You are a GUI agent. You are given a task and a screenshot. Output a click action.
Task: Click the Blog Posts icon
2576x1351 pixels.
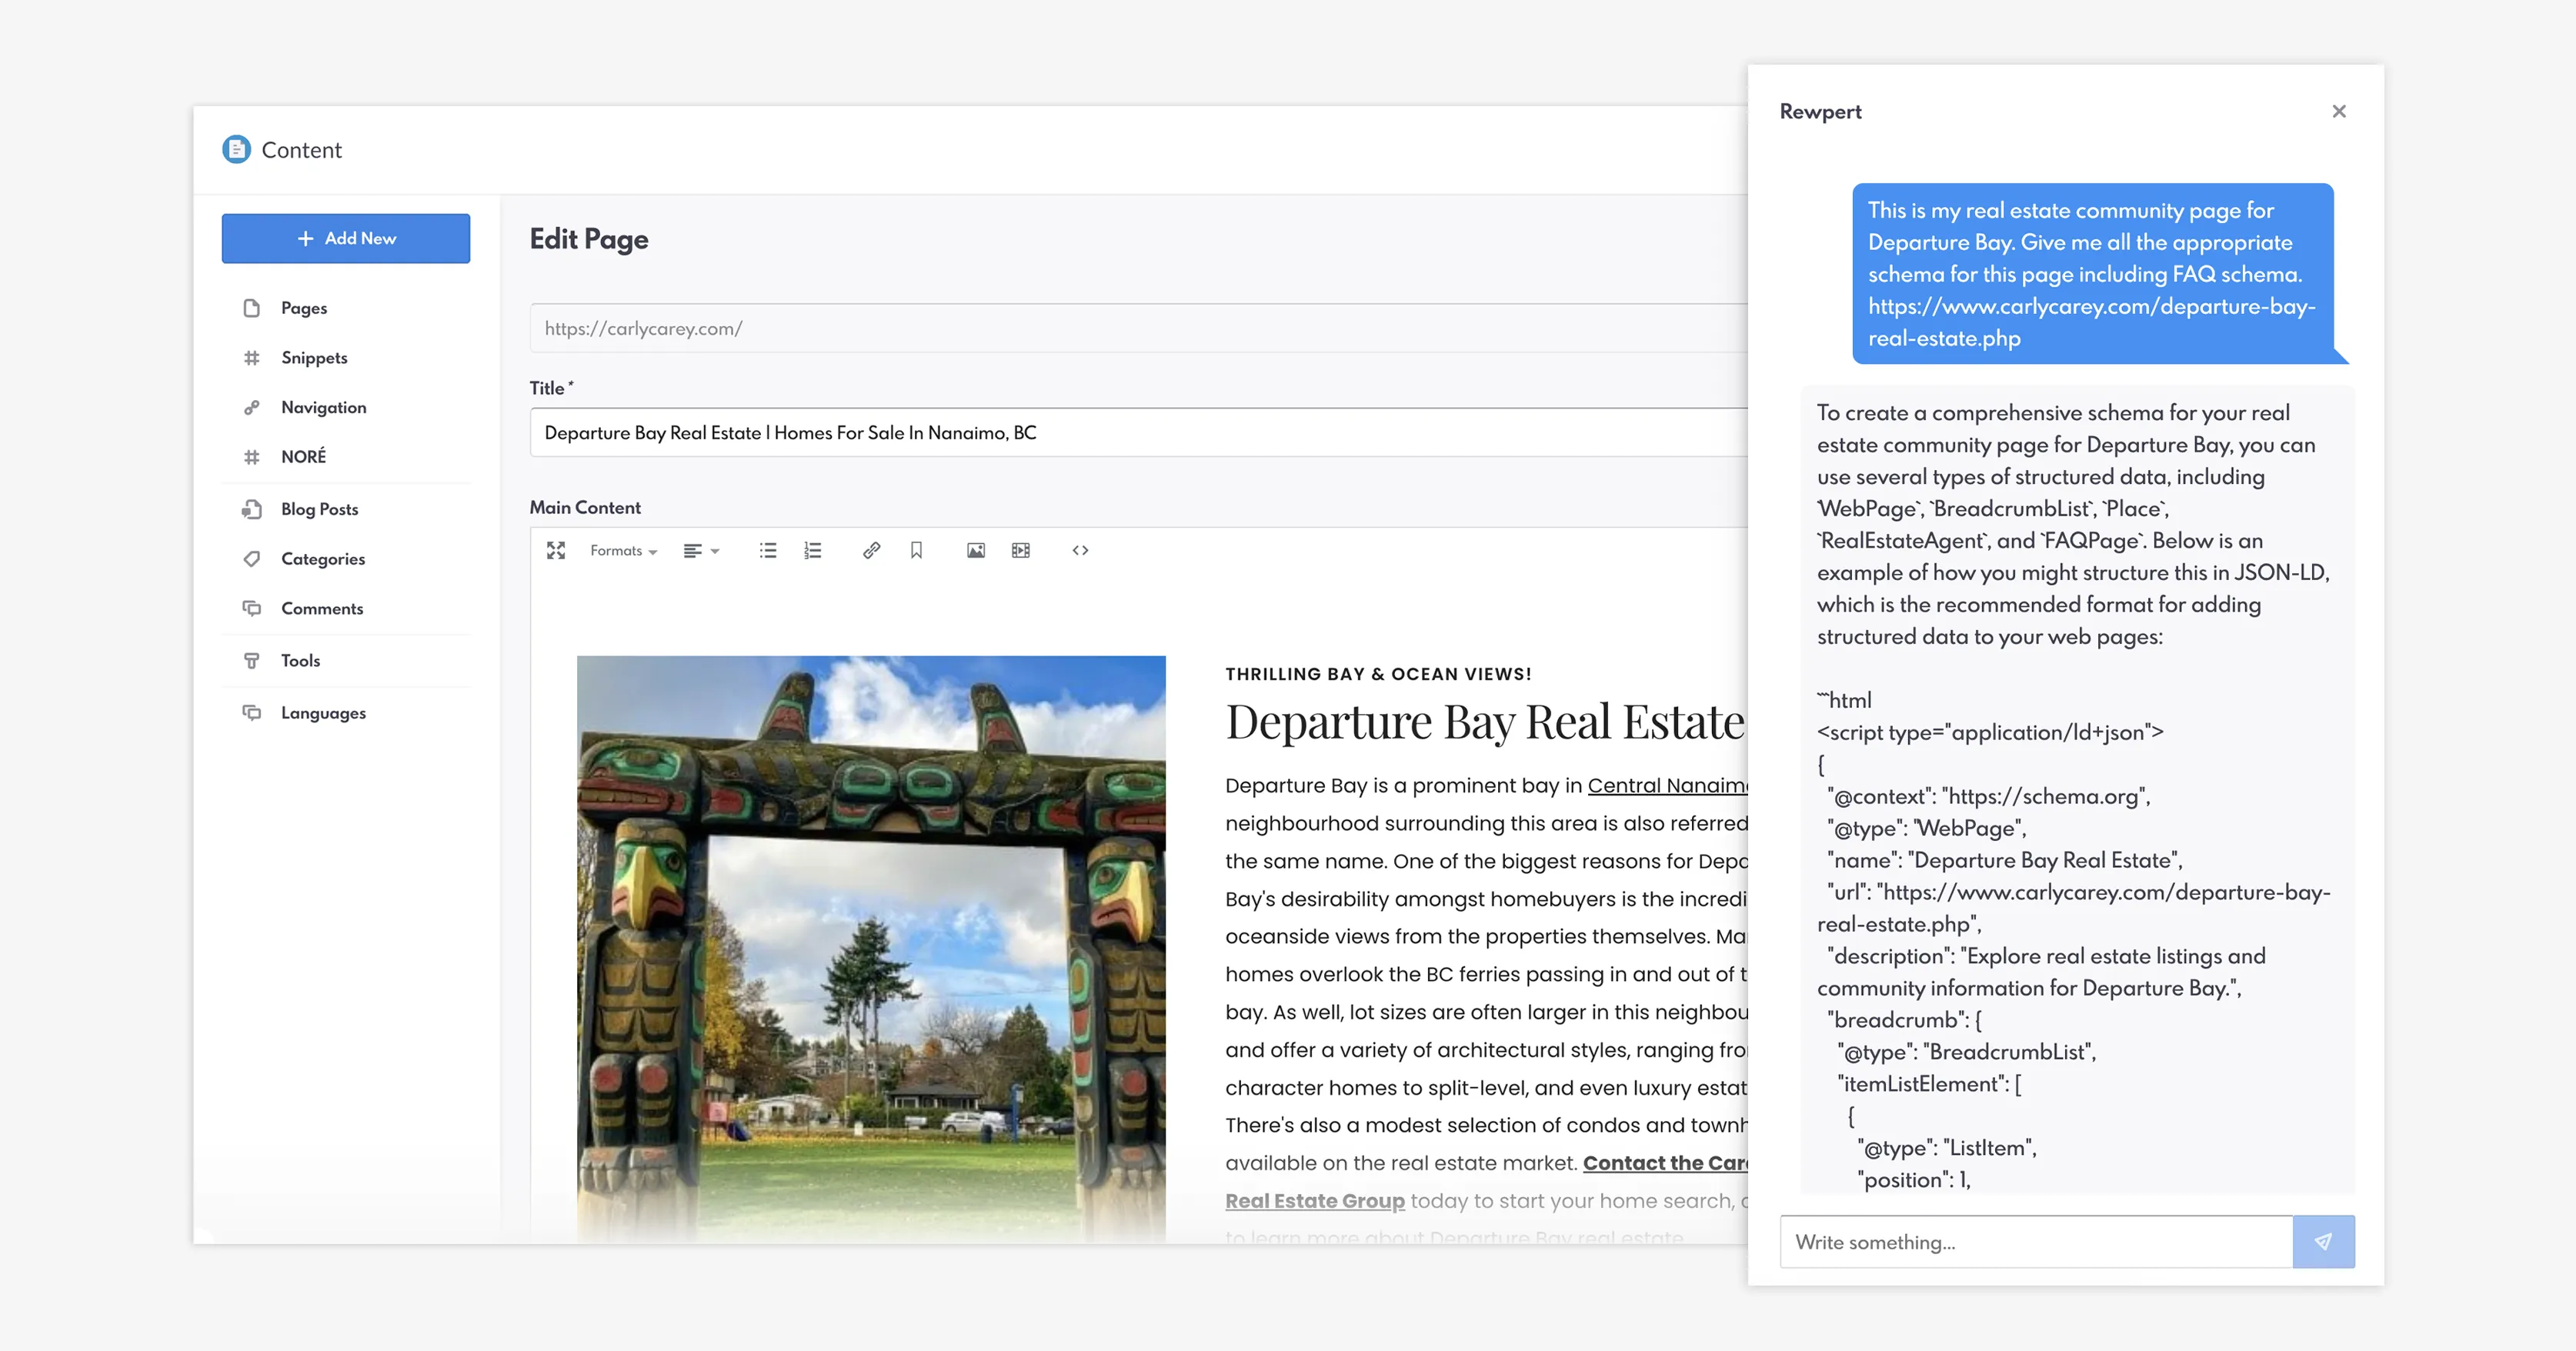point(252,509)
